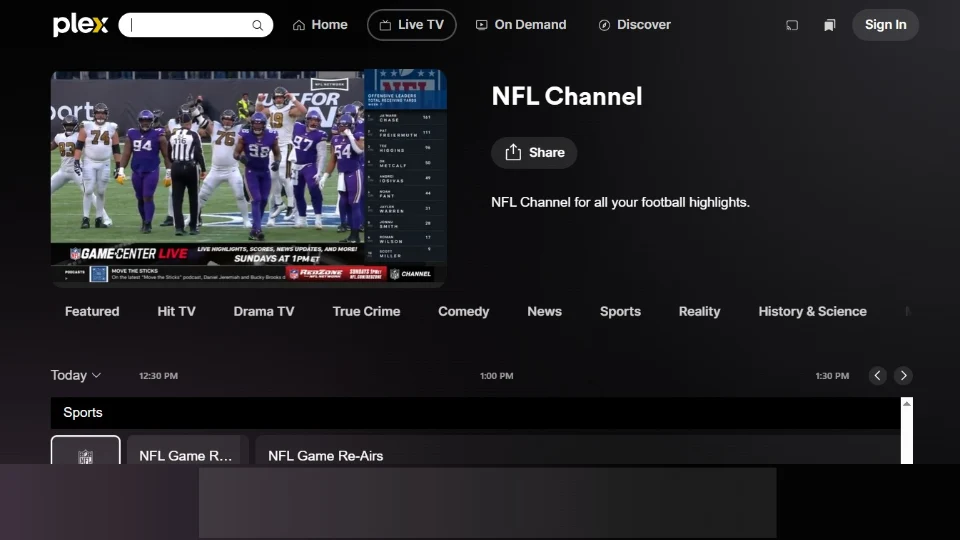
Task: Click the Plex logo
Action: click(80, 25)
